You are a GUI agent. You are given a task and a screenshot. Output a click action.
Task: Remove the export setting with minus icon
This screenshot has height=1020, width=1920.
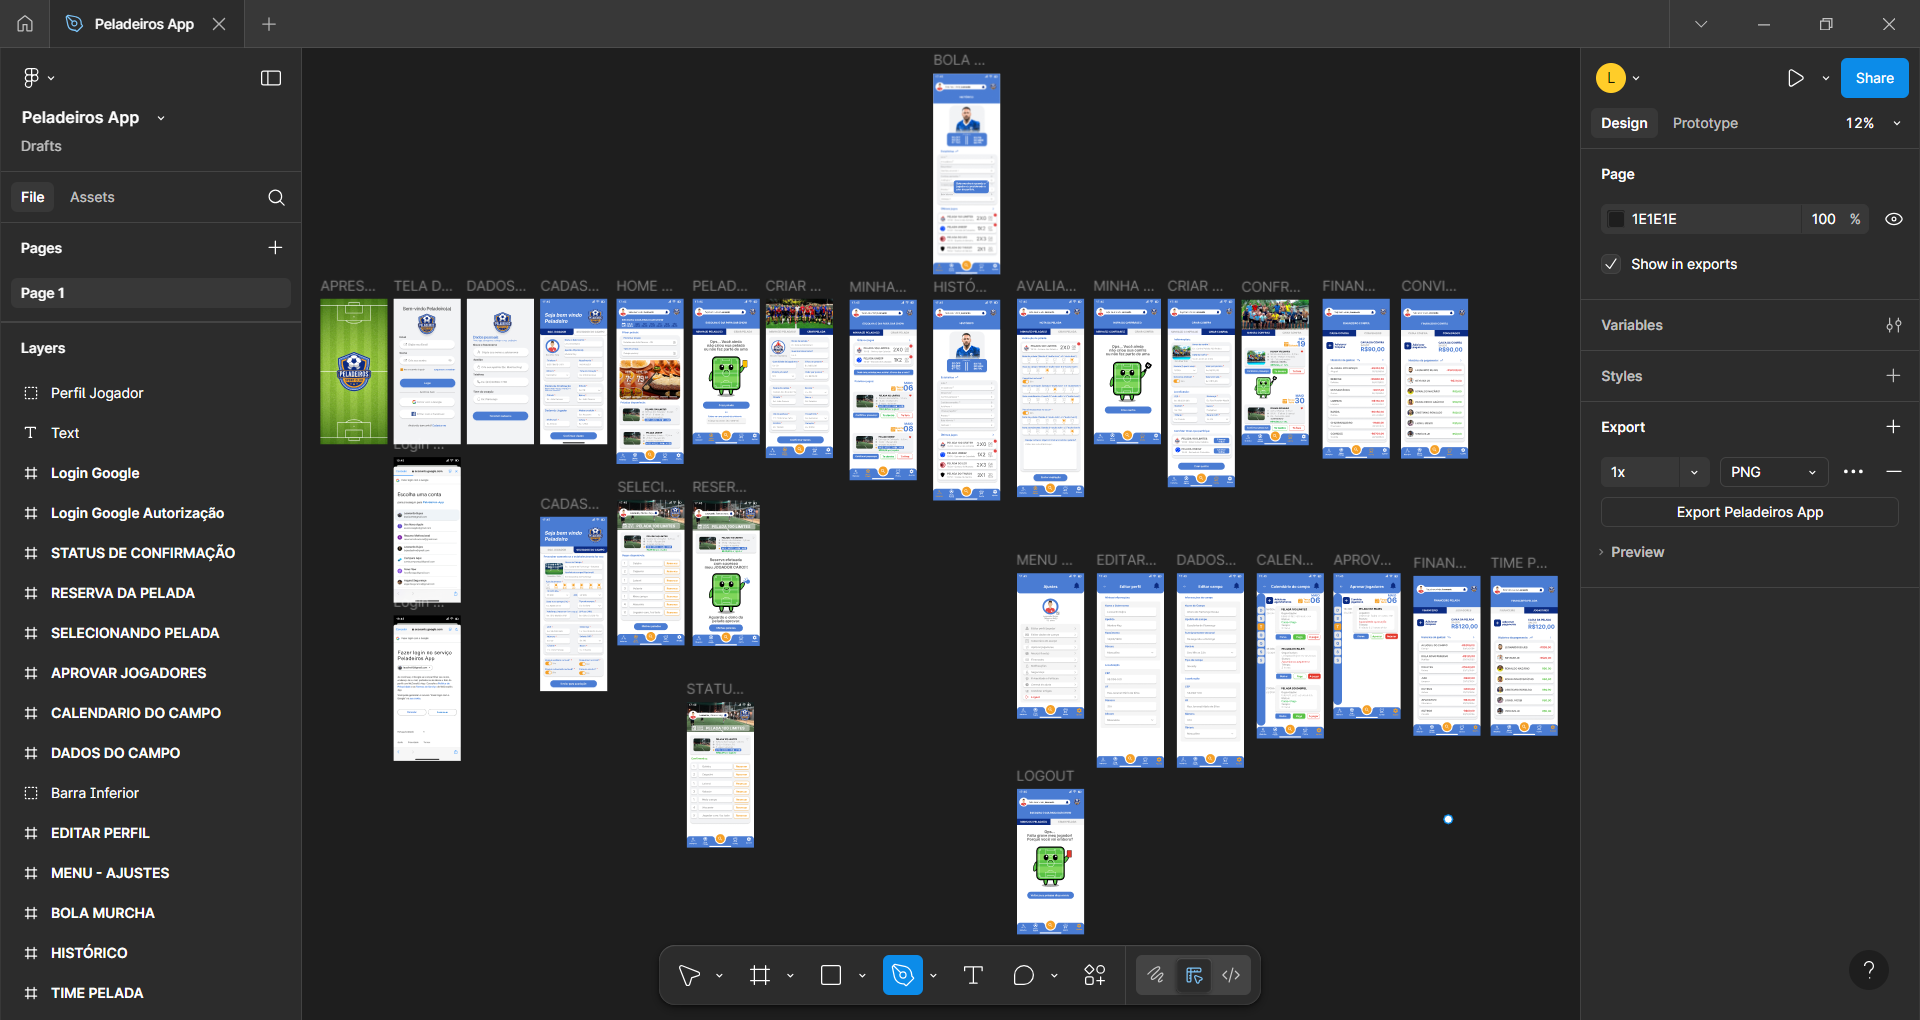(x=1893, y=472)
